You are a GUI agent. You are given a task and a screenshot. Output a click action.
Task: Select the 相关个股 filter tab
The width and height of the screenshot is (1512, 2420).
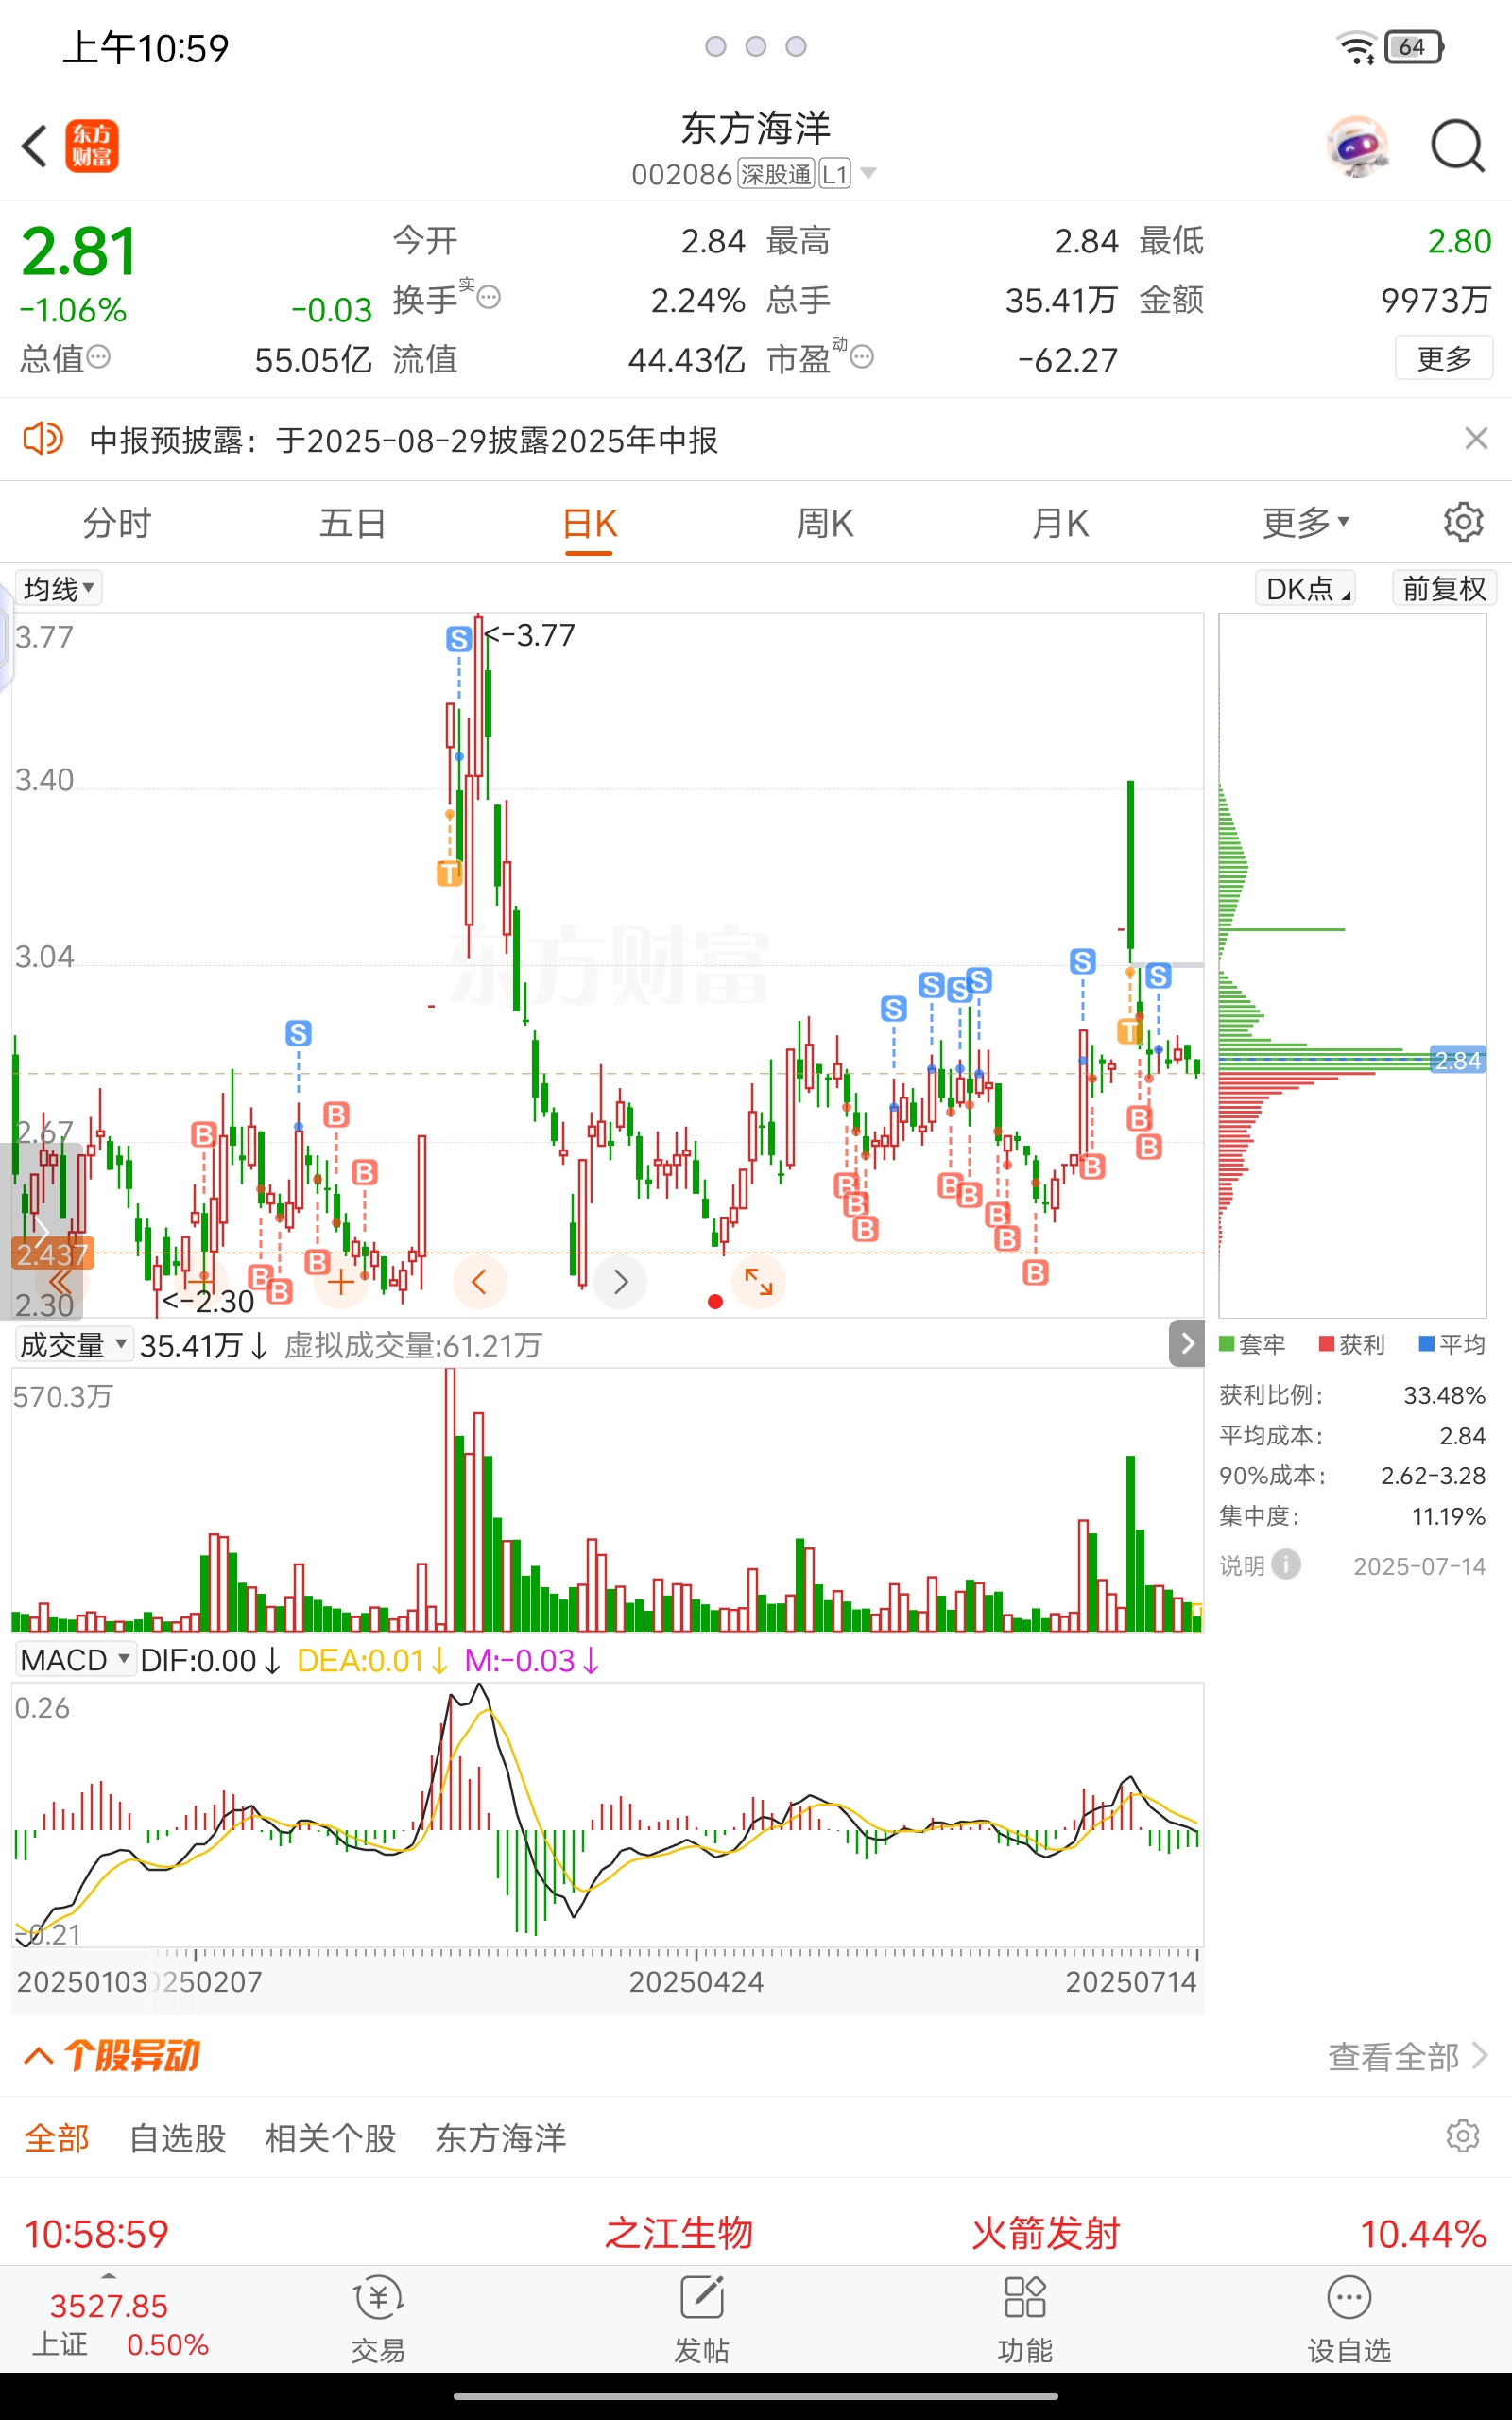tap(331, 2138)
